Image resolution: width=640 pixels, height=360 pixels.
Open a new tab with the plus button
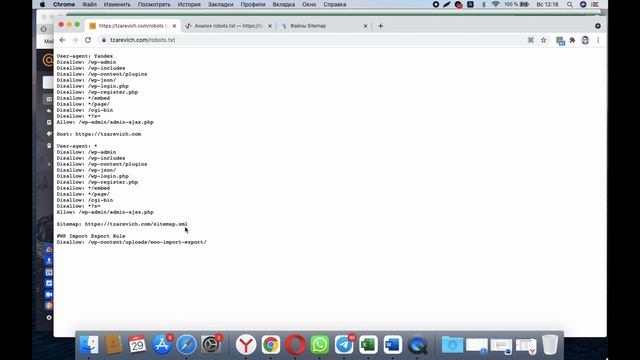click(380, 26)
